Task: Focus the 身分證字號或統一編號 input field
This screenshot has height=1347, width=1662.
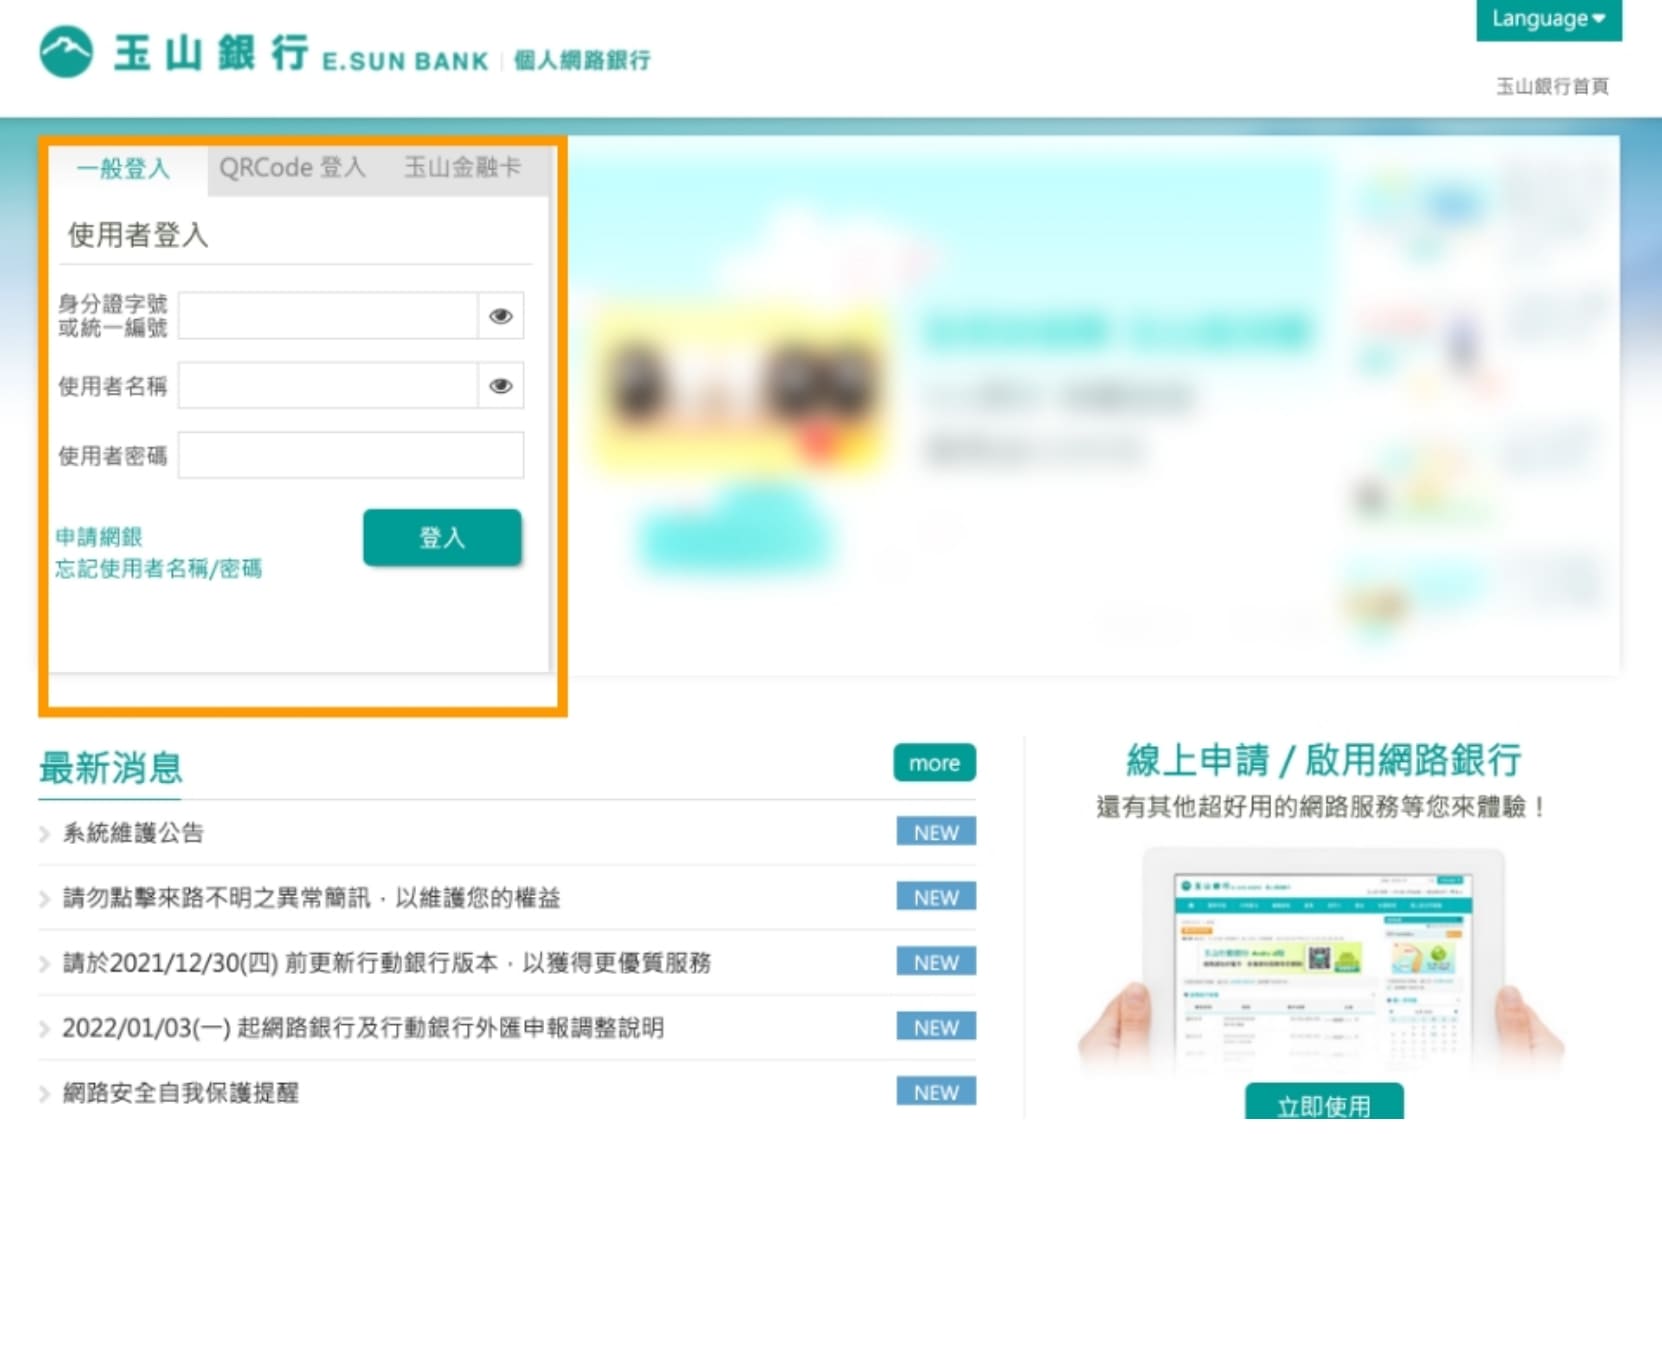Action: [x=328, y=316]
